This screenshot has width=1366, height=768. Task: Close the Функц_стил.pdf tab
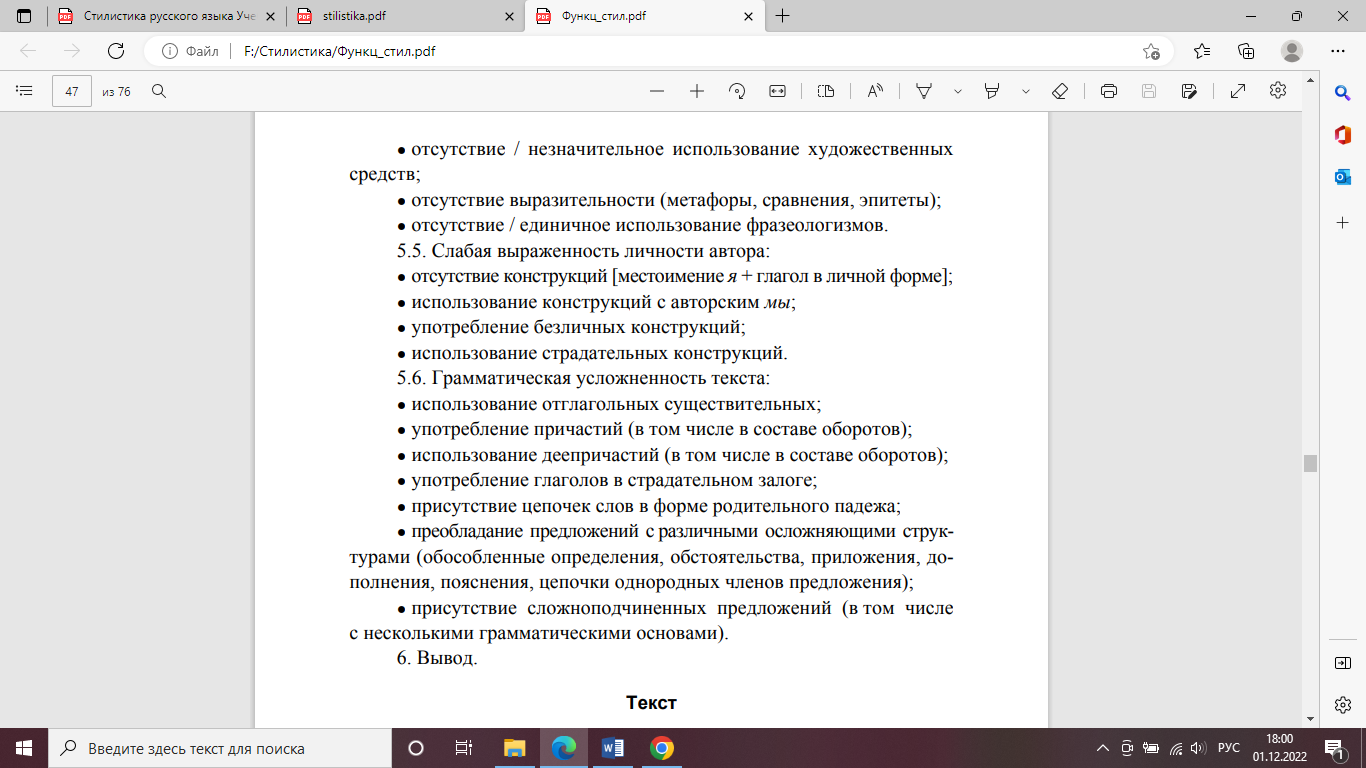(x=748, y=16)
